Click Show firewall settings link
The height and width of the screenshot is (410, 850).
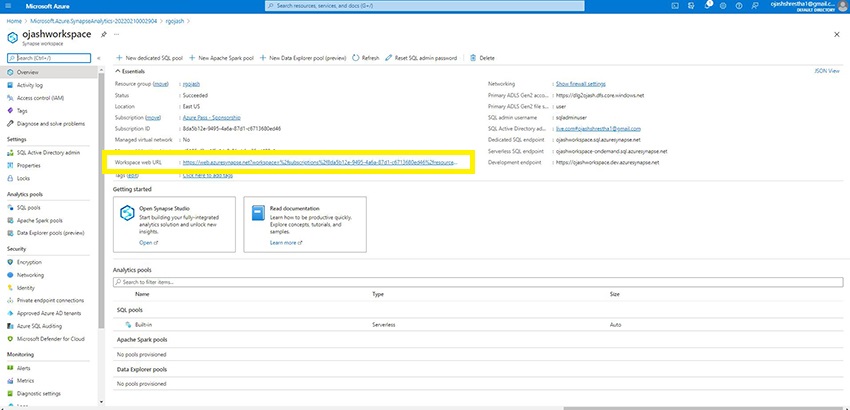581,84
